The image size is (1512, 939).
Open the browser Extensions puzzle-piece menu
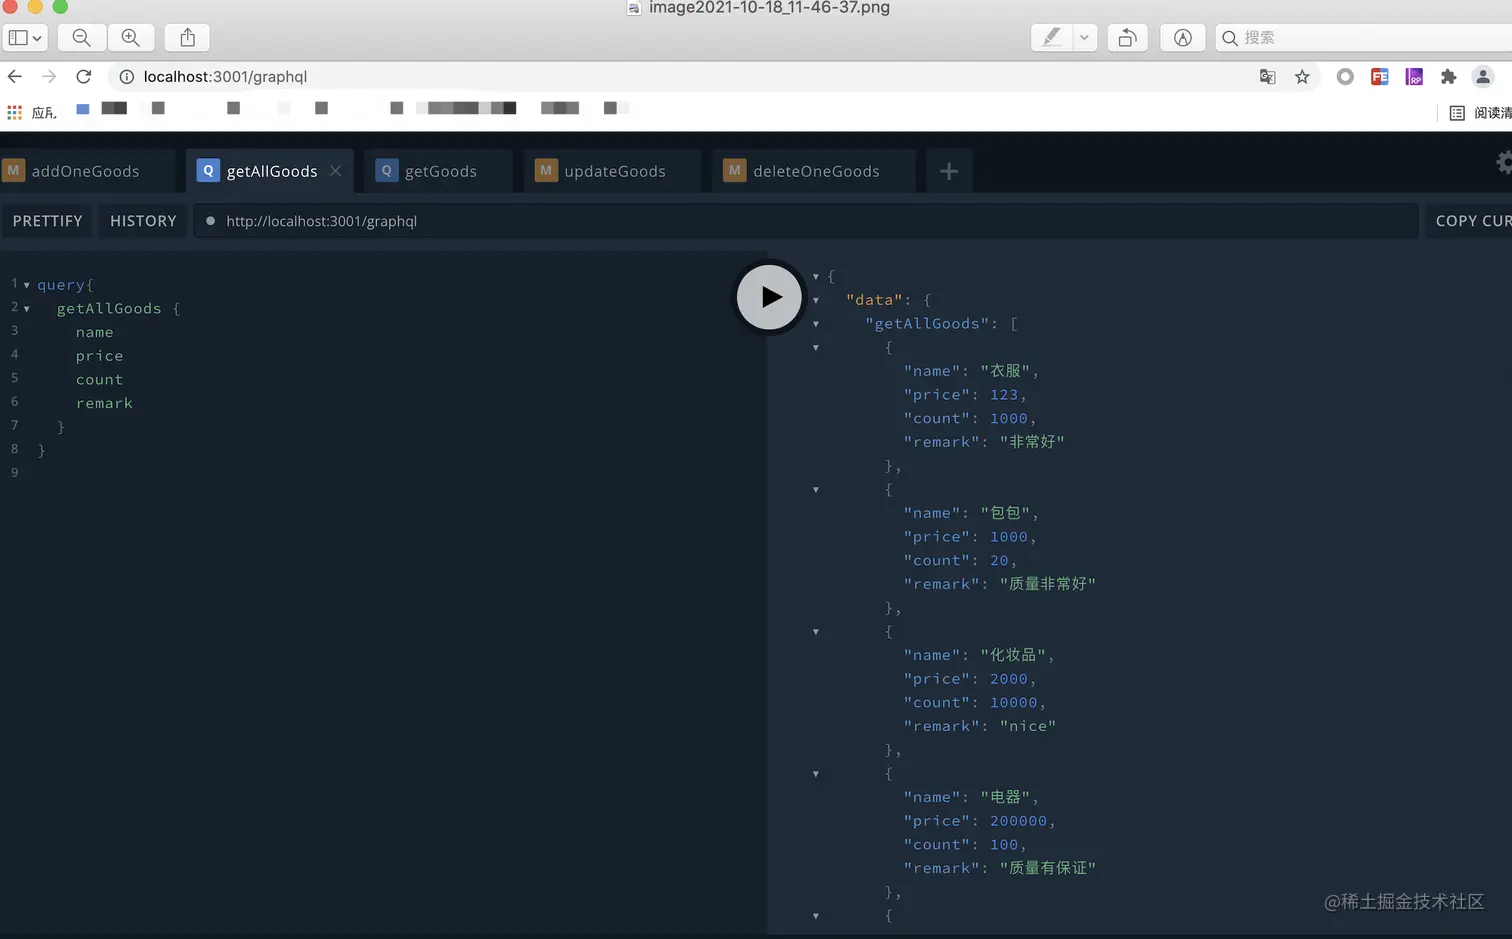(1448, 76)
